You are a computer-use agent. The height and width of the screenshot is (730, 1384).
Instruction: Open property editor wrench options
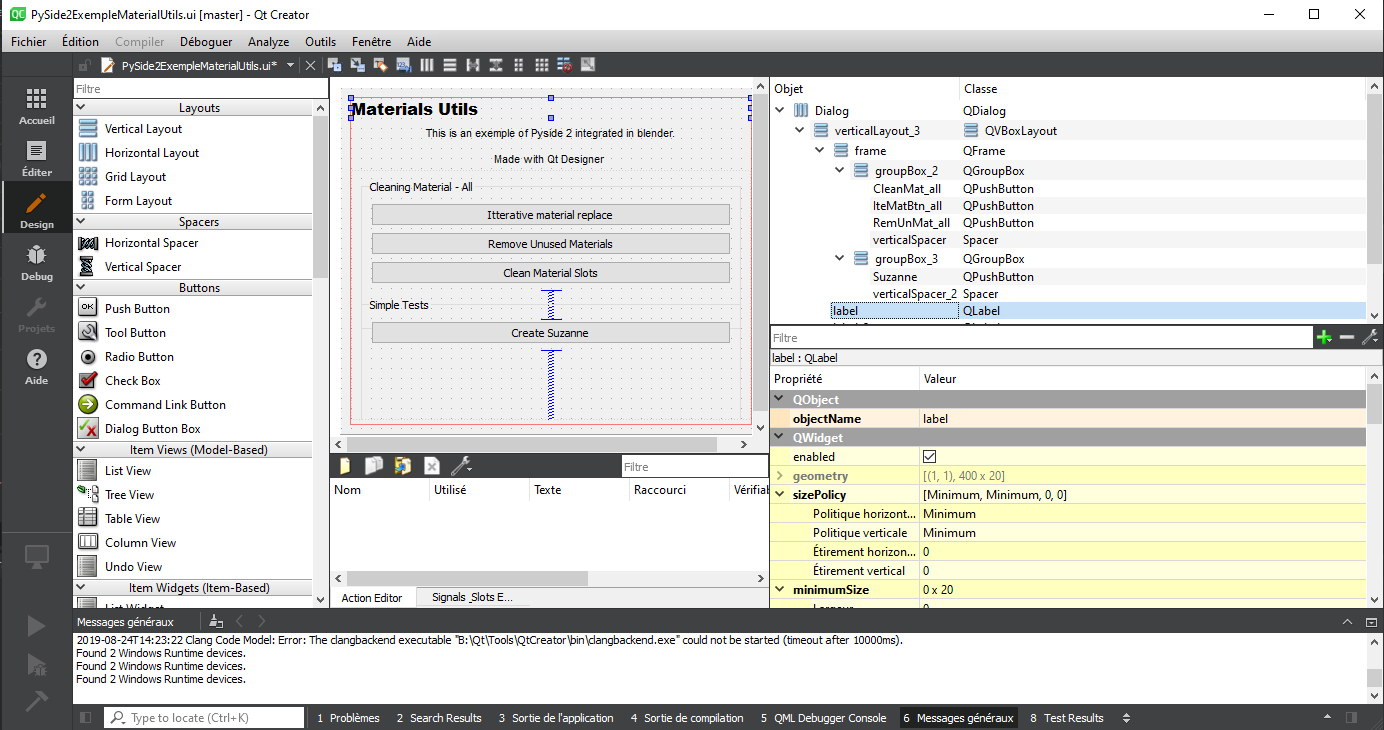coord(1370,338)
